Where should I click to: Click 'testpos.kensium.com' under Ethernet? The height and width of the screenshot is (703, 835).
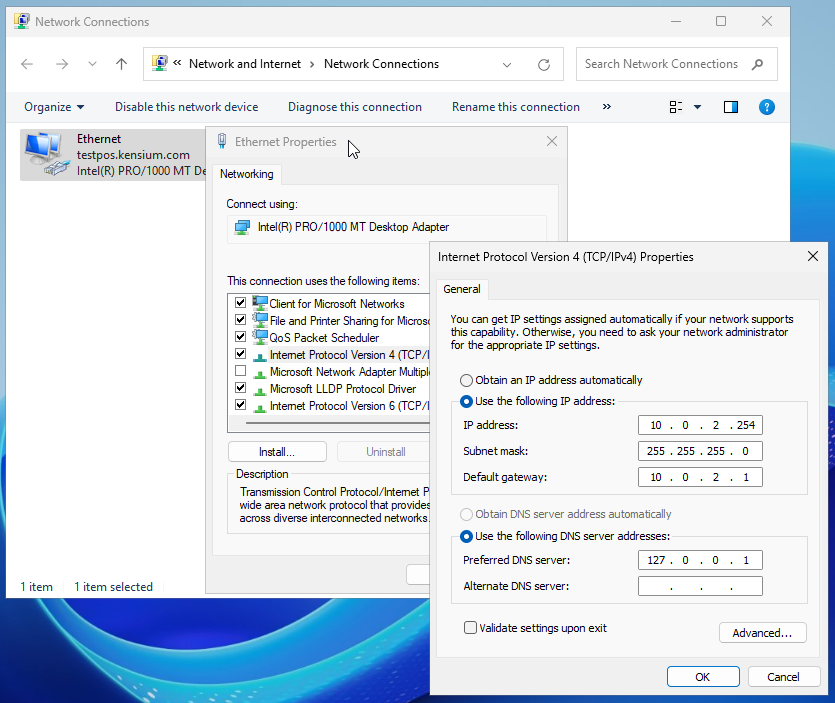coord(133,155)
